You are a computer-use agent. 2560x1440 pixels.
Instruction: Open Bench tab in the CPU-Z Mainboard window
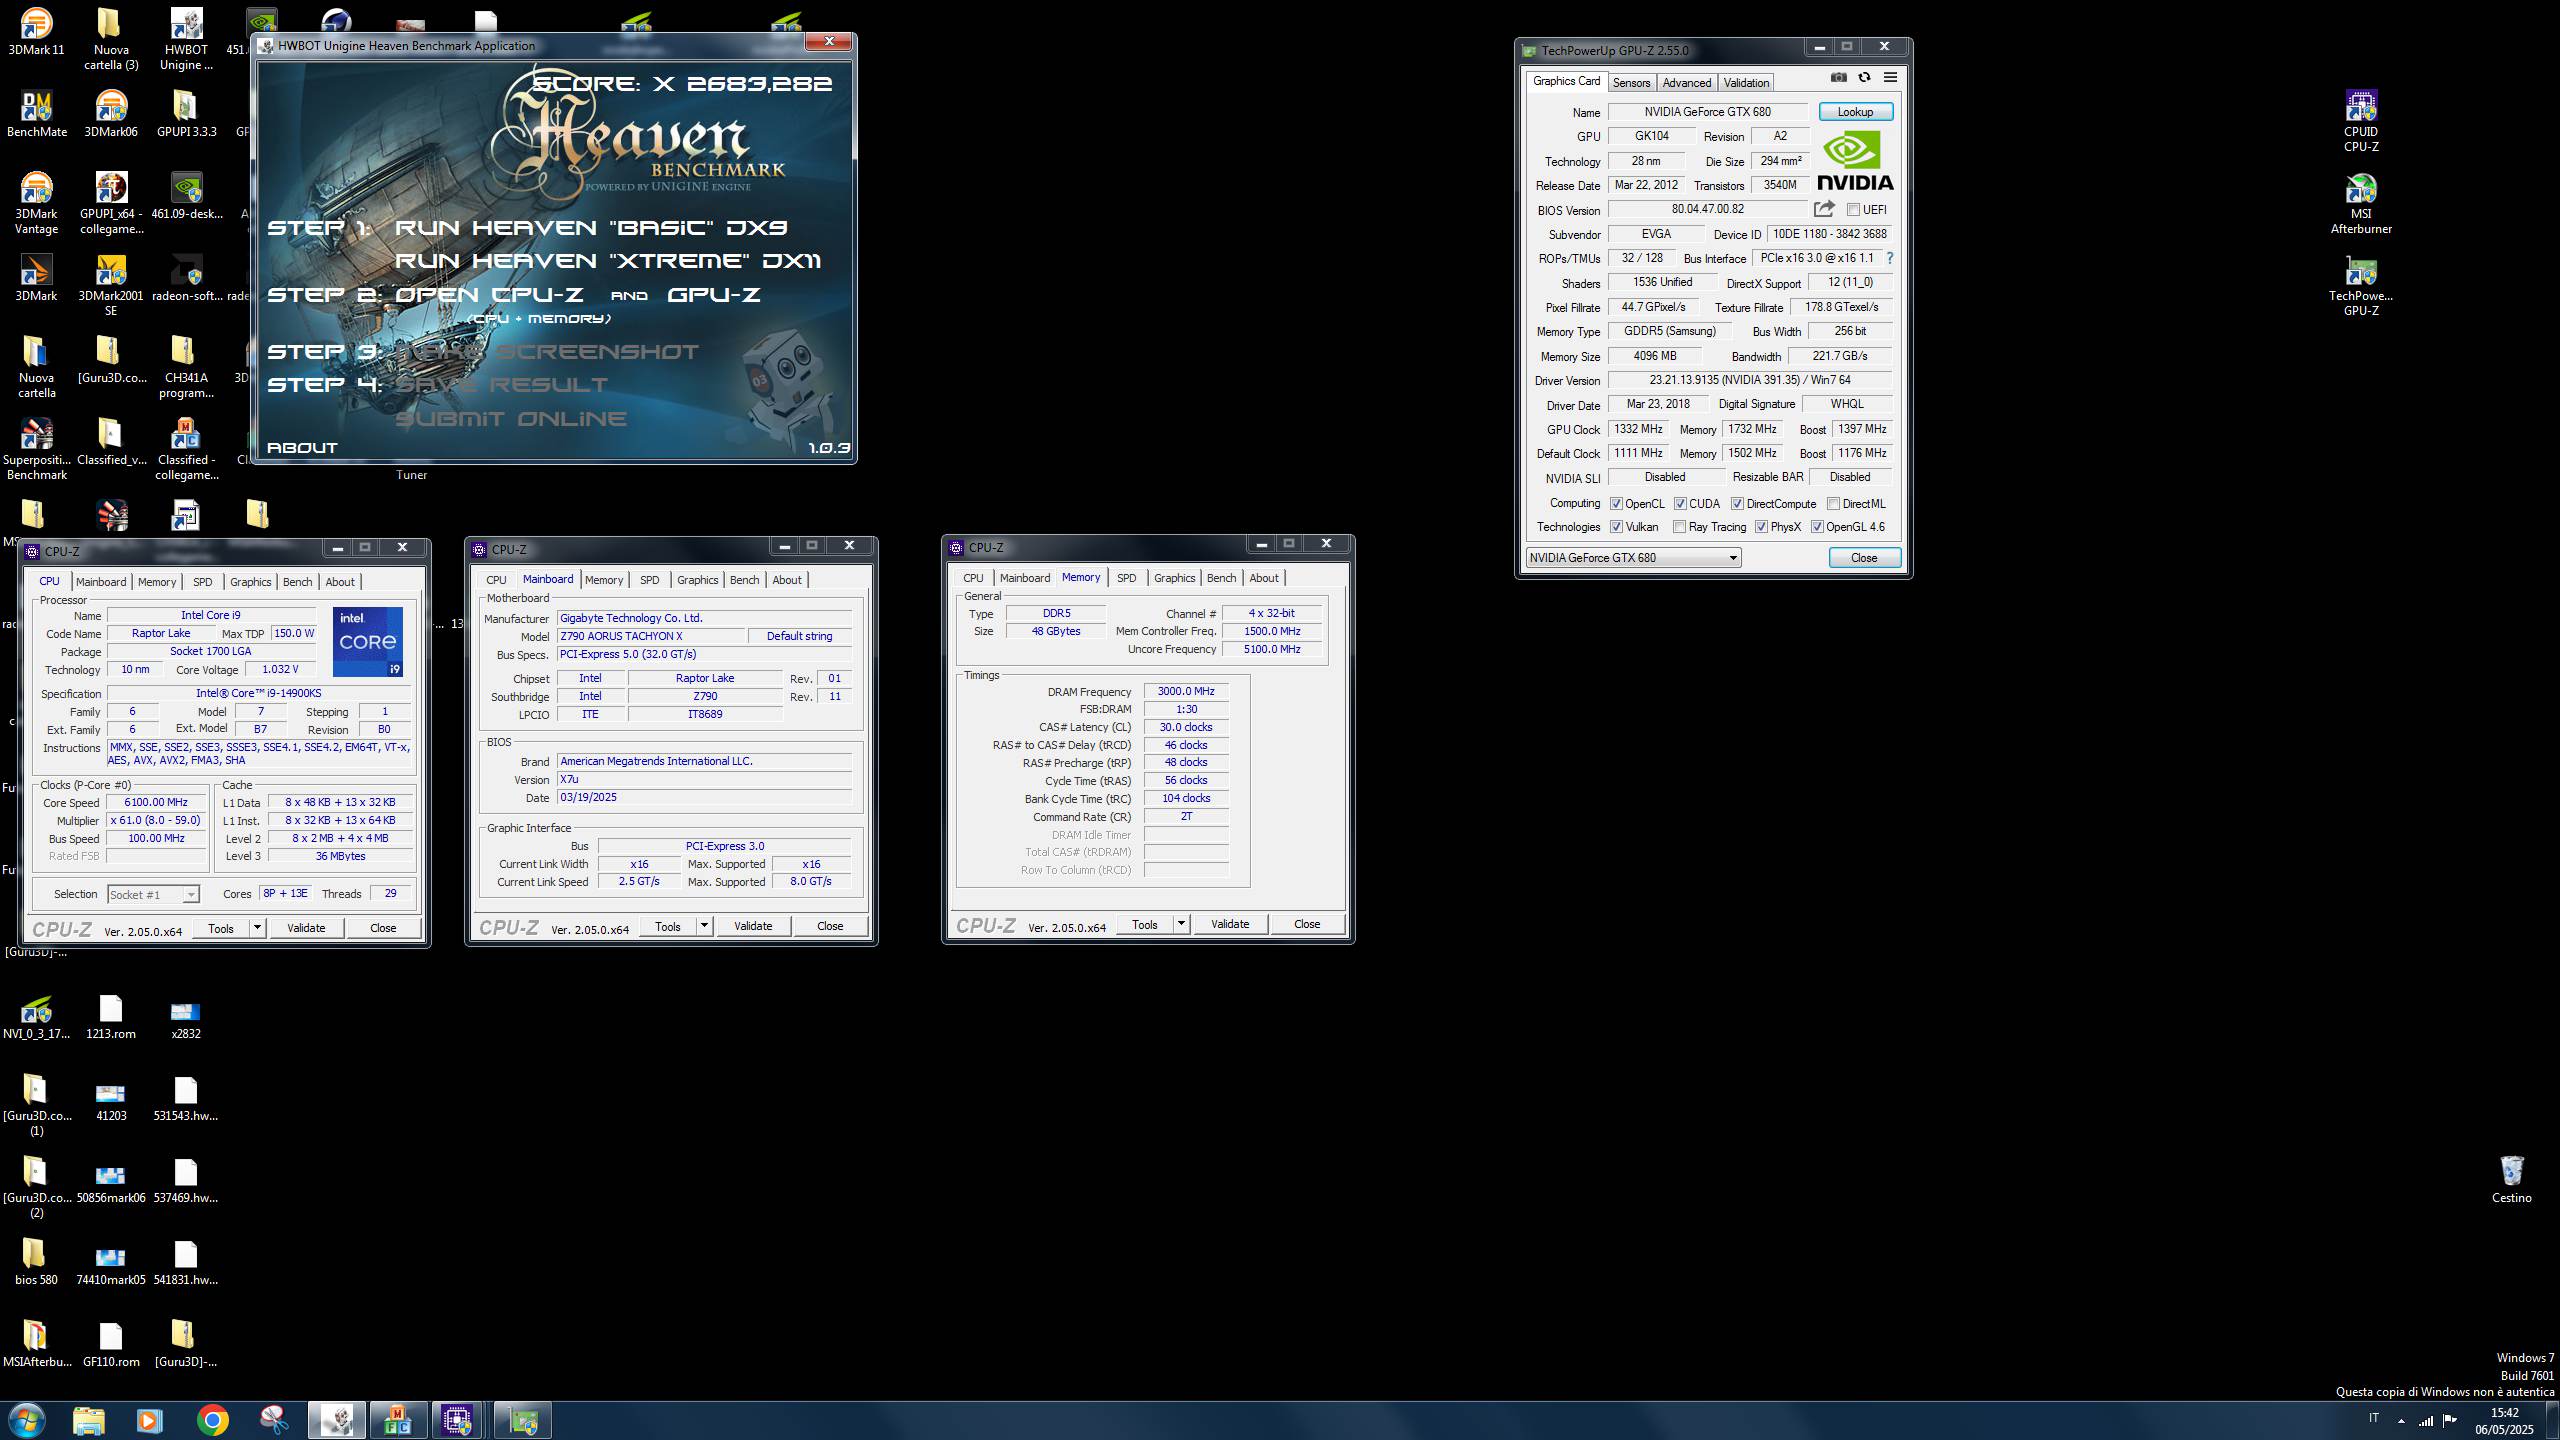tap(744, 580)
